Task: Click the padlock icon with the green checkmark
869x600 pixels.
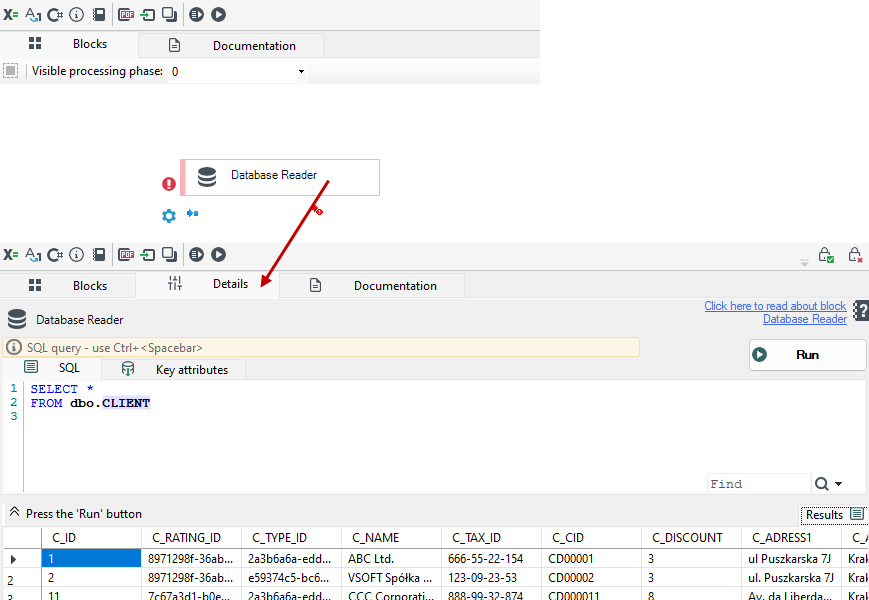Action: (x=826, y=255)
